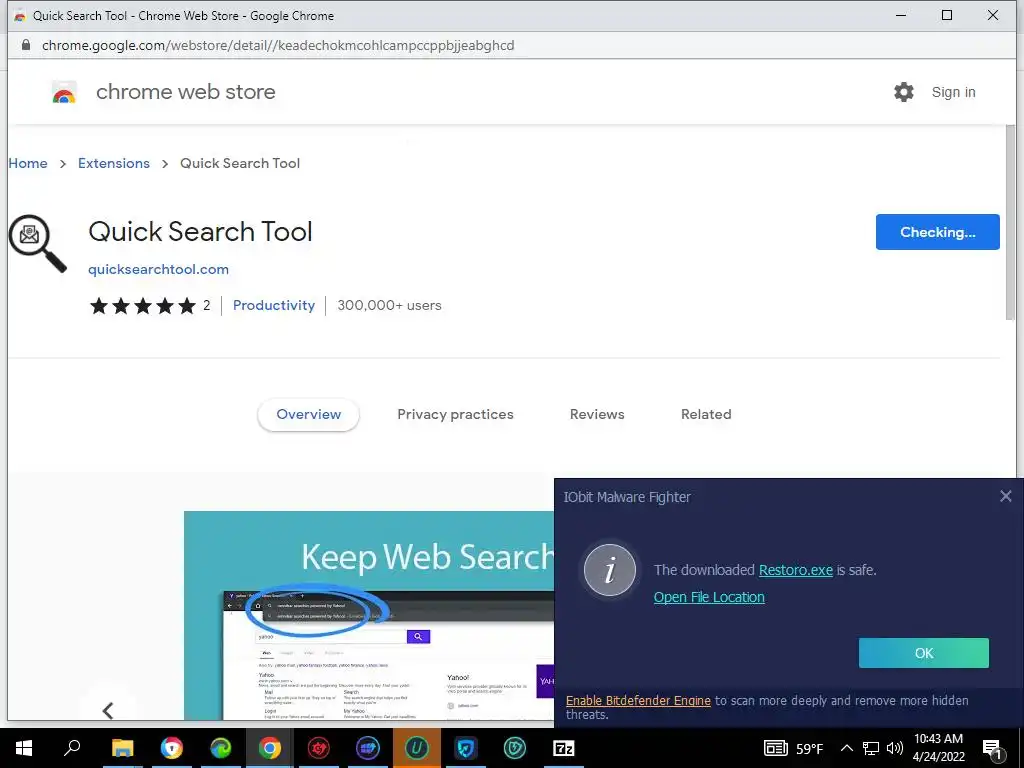Click the Keep Web Search screenshot
The width and height of the screenshot is (1024, 768).
tap(369, 615)
